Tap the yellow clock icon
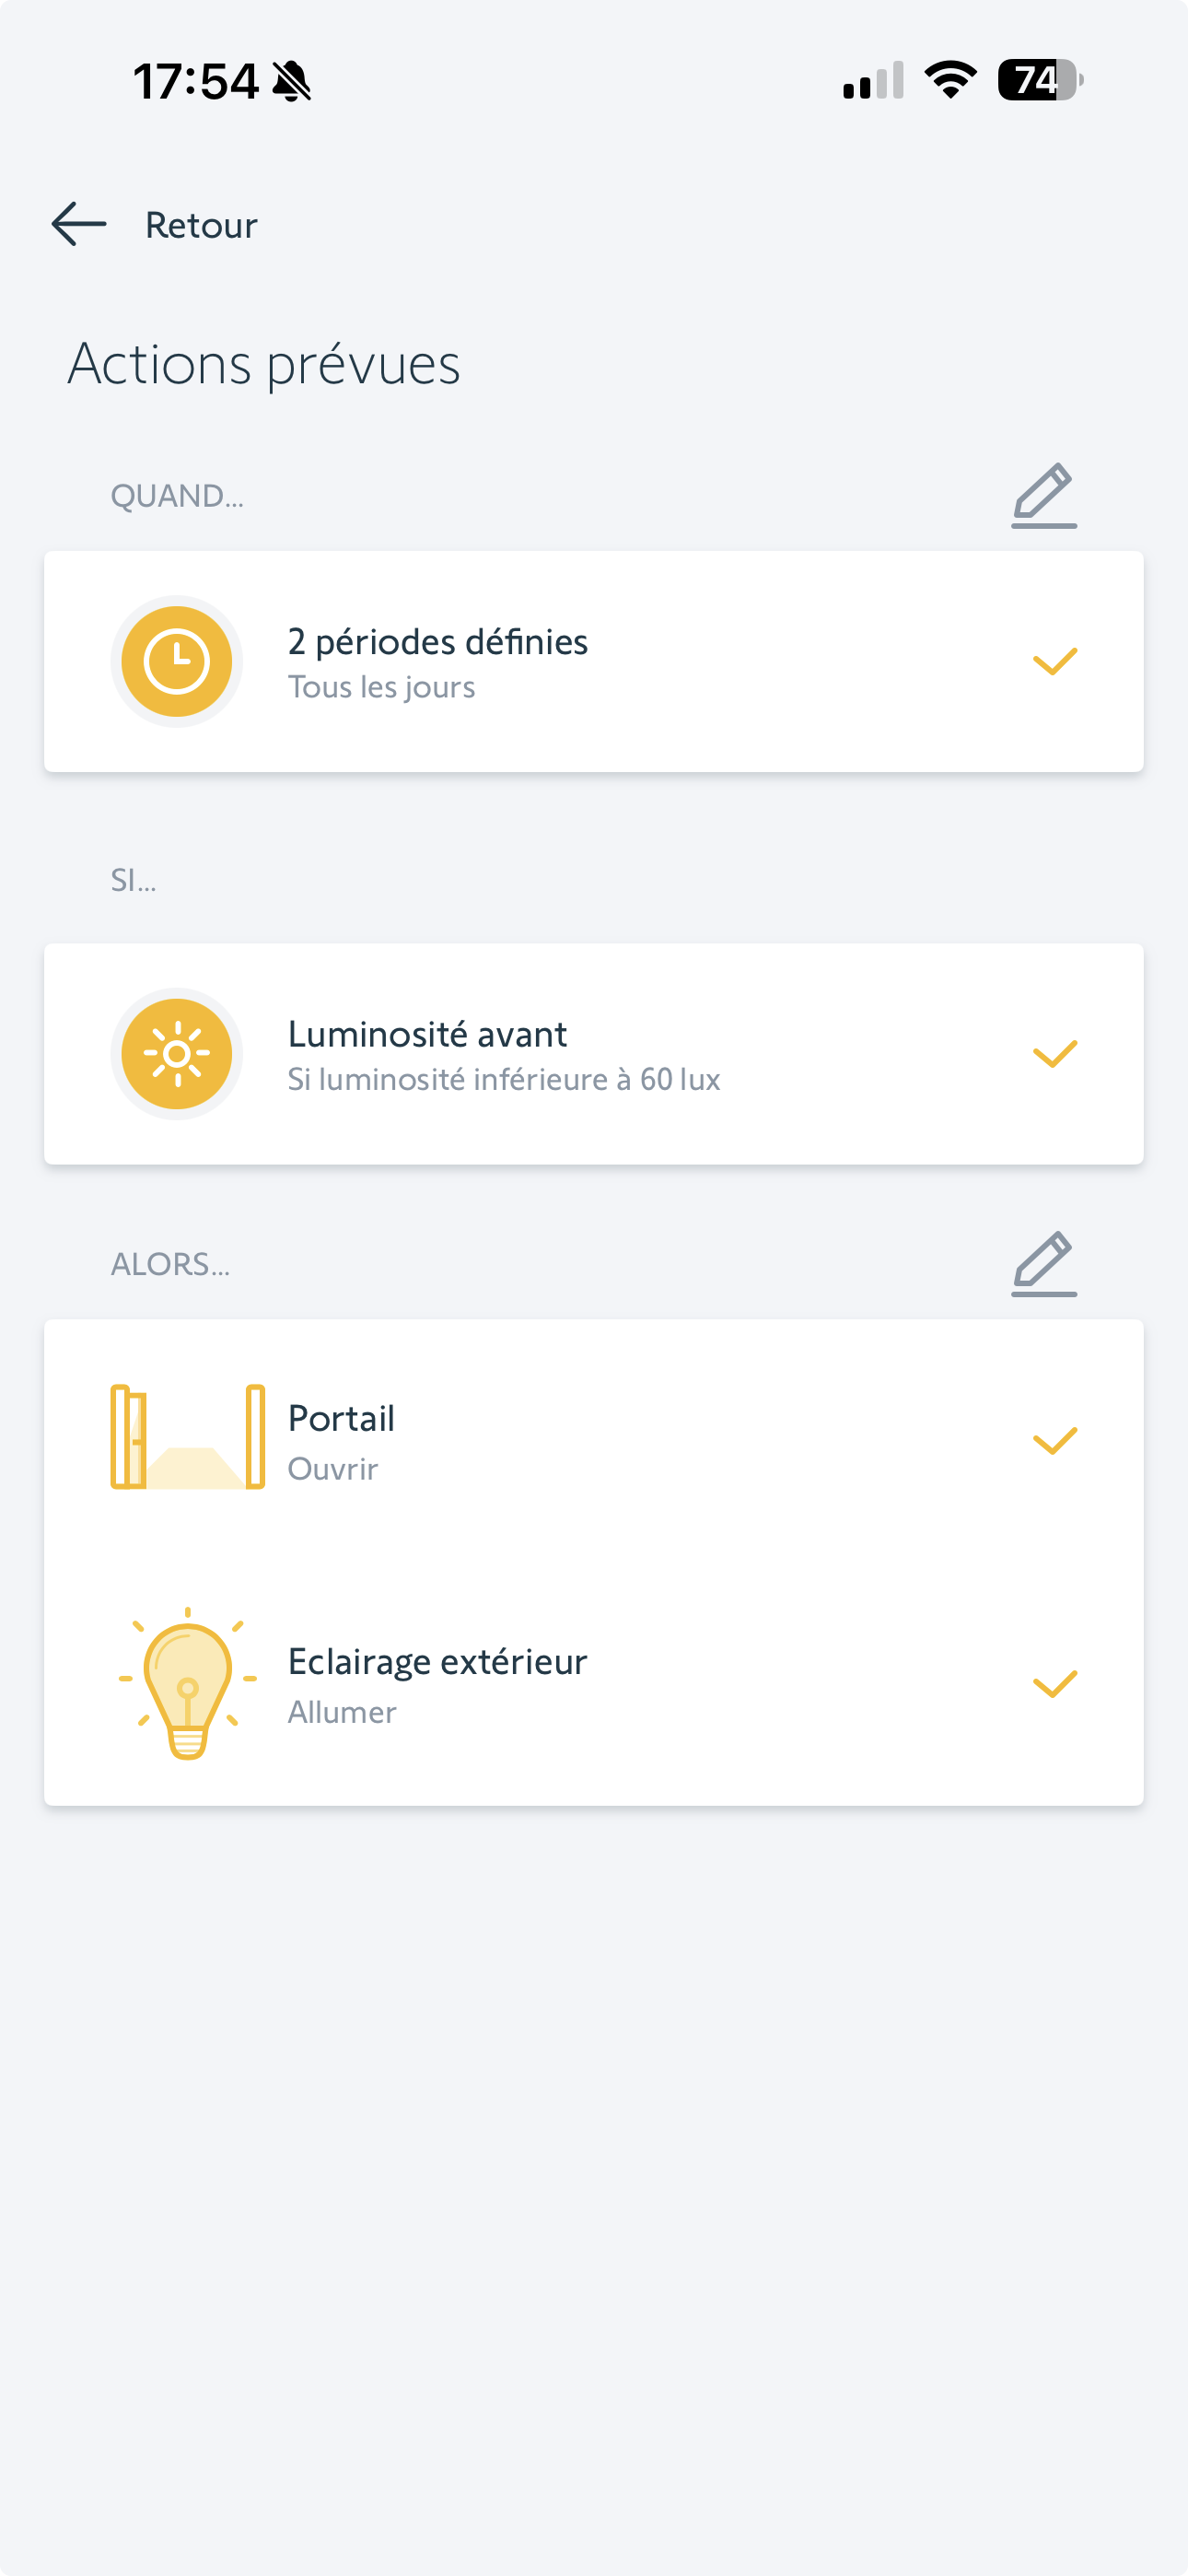This screenshot has width=1188, height=2576. tap(177, 661)
